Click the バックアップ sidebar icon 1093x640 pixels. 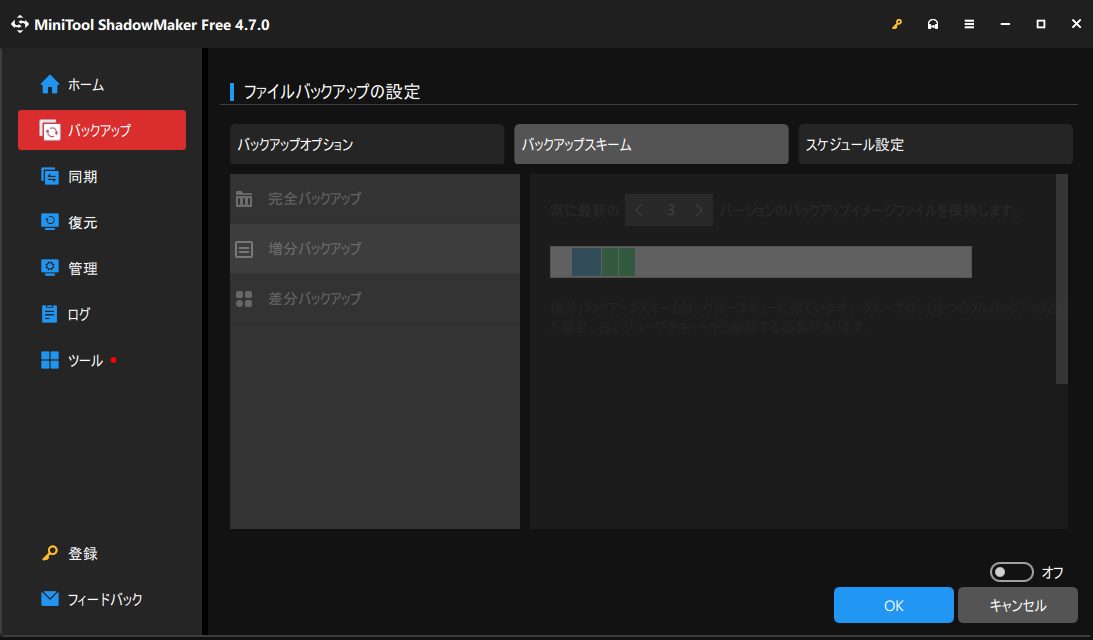[x=49, y=130]
